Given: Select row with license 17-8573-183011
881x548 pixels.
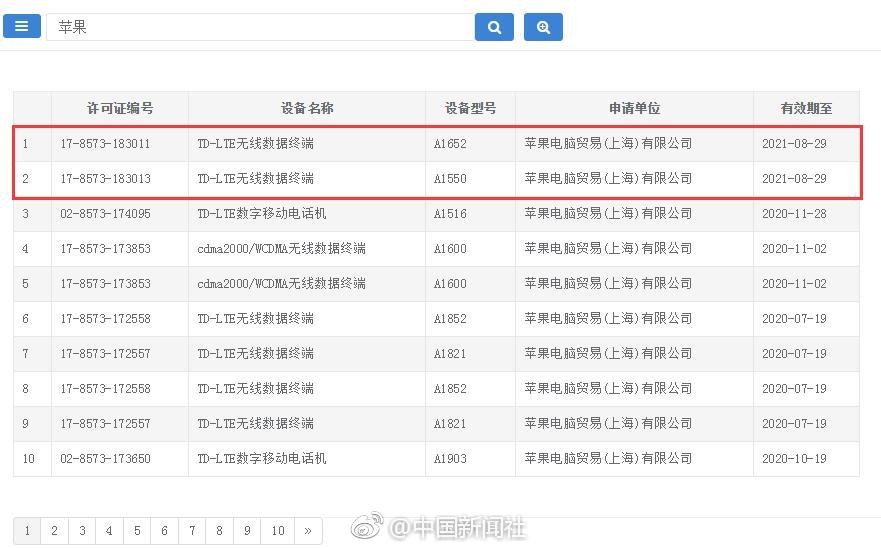Looking at the screenshot, I should click(105, 144).
